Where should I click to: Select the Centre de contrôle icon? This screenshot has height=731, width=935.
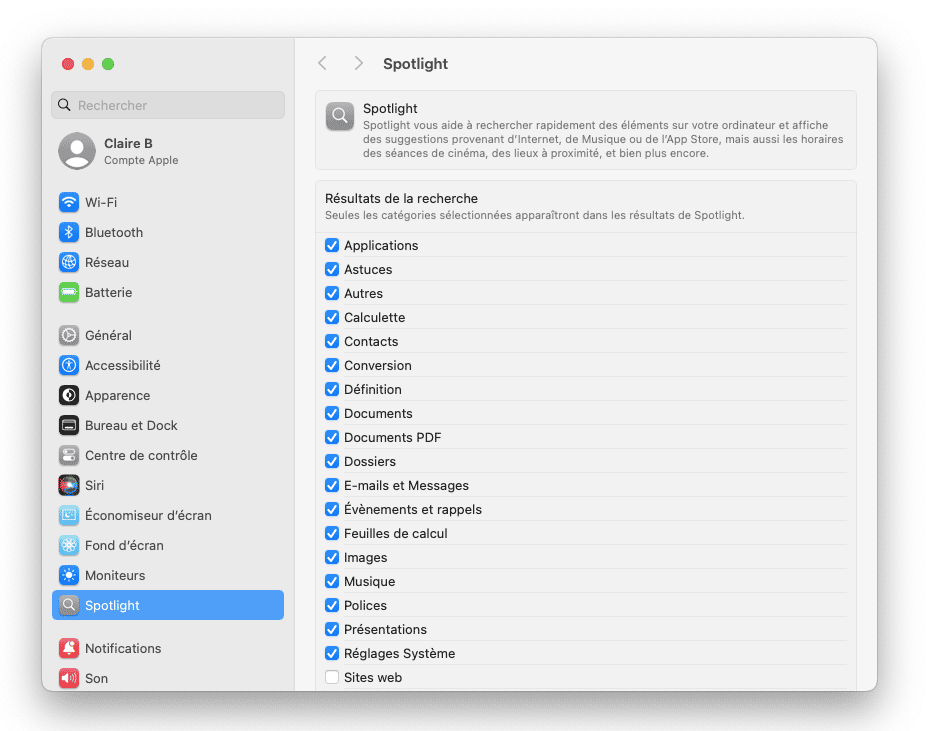(69, 456)
